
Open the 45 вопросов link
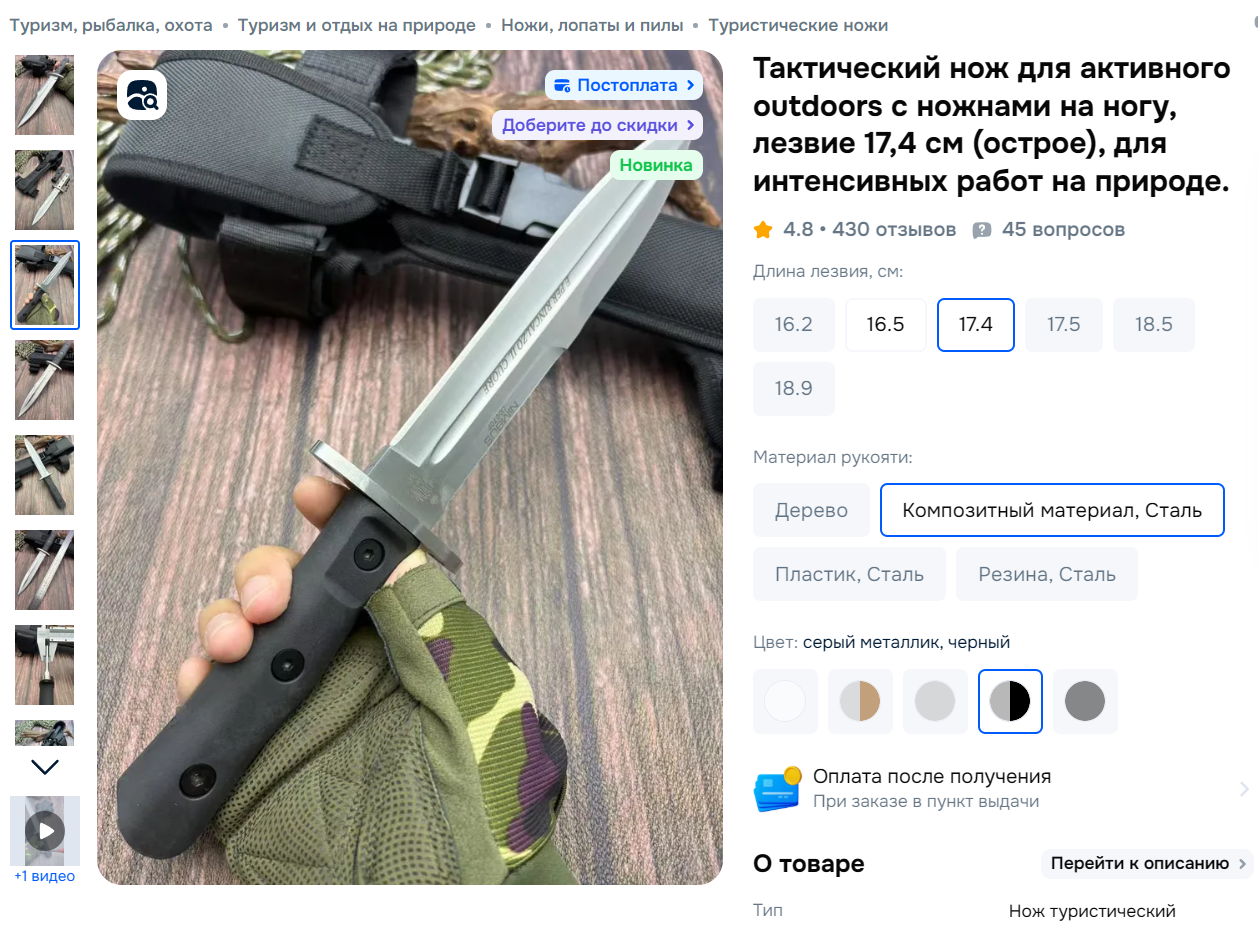[x=1063, y=230]
